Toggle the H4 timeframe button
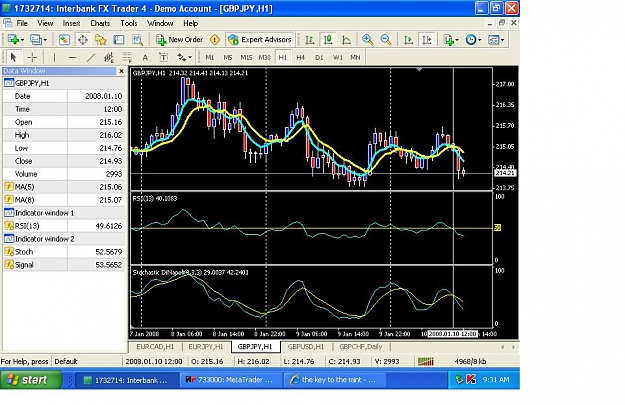The height and width of the screenshot is (405, 625). pos(301,57)
